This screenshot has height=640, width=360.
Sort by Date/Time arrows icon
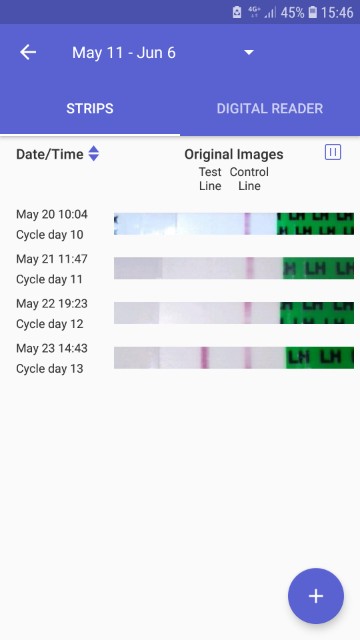[93, 153]
